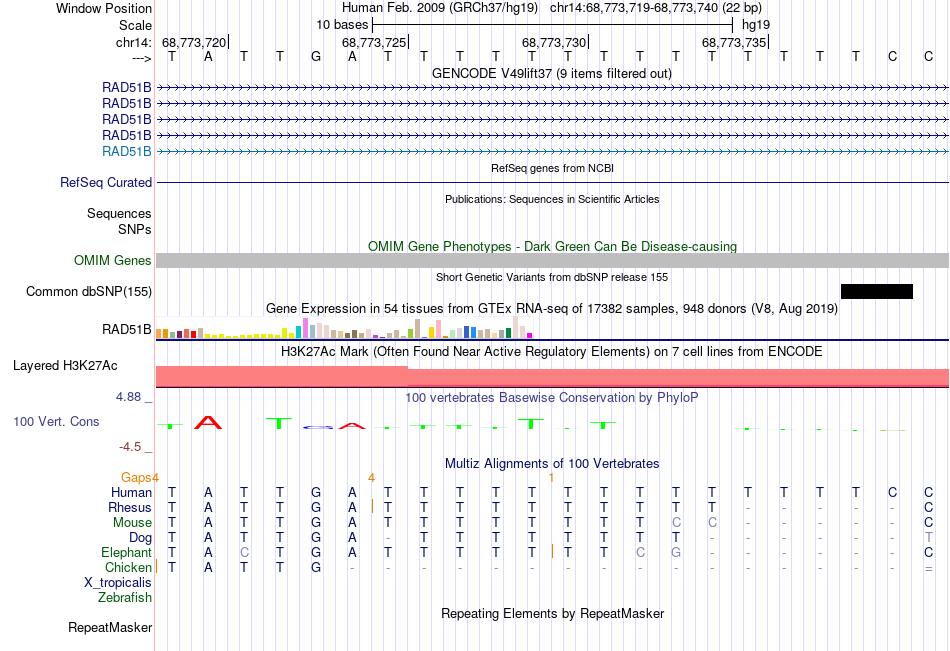
Task: Select the Chicken alignment row label
Action: click(128, 567)
